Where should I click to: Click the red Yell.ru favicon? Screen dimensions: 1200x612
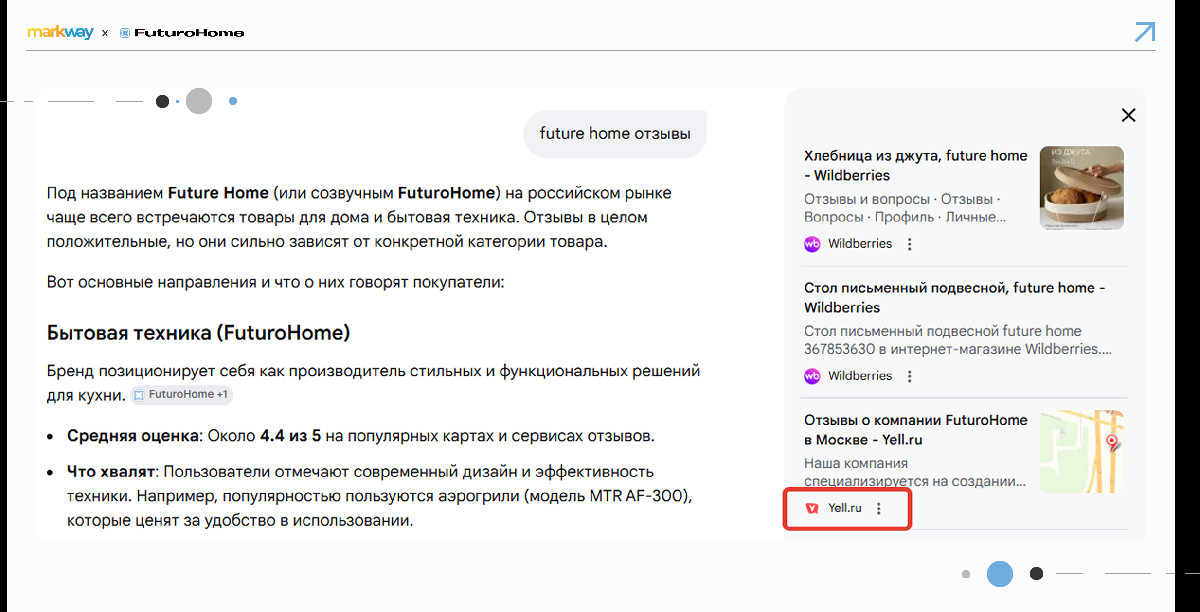click(x=812, y=508)
